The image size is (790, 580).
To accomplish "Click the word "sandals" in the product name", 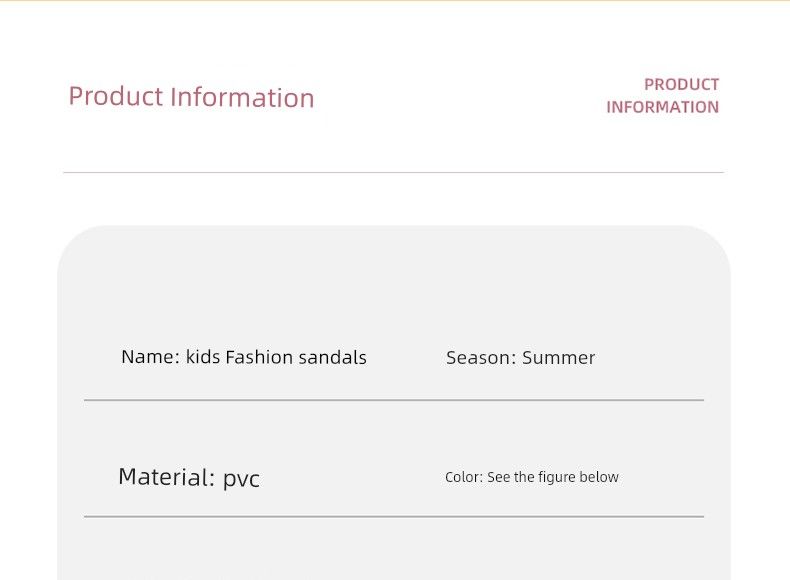I will [333, 357].
